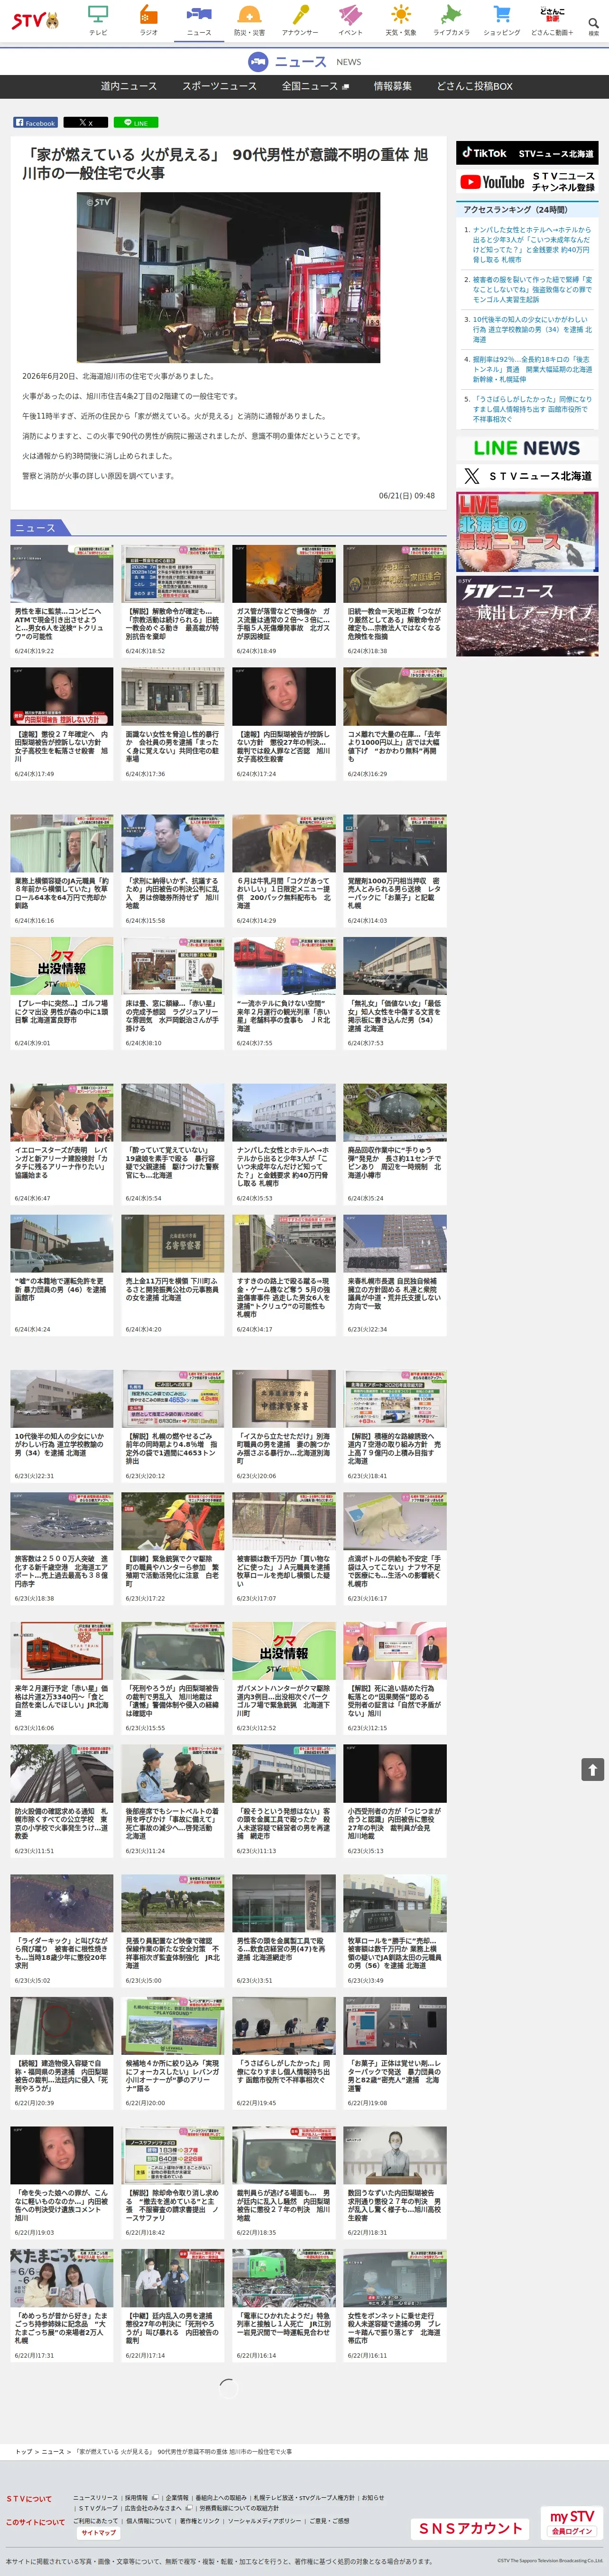Open the 著作権とリンク footer link
Image resolution: width=609 pixels, height=2576 pixels.
pos(199,2521)
